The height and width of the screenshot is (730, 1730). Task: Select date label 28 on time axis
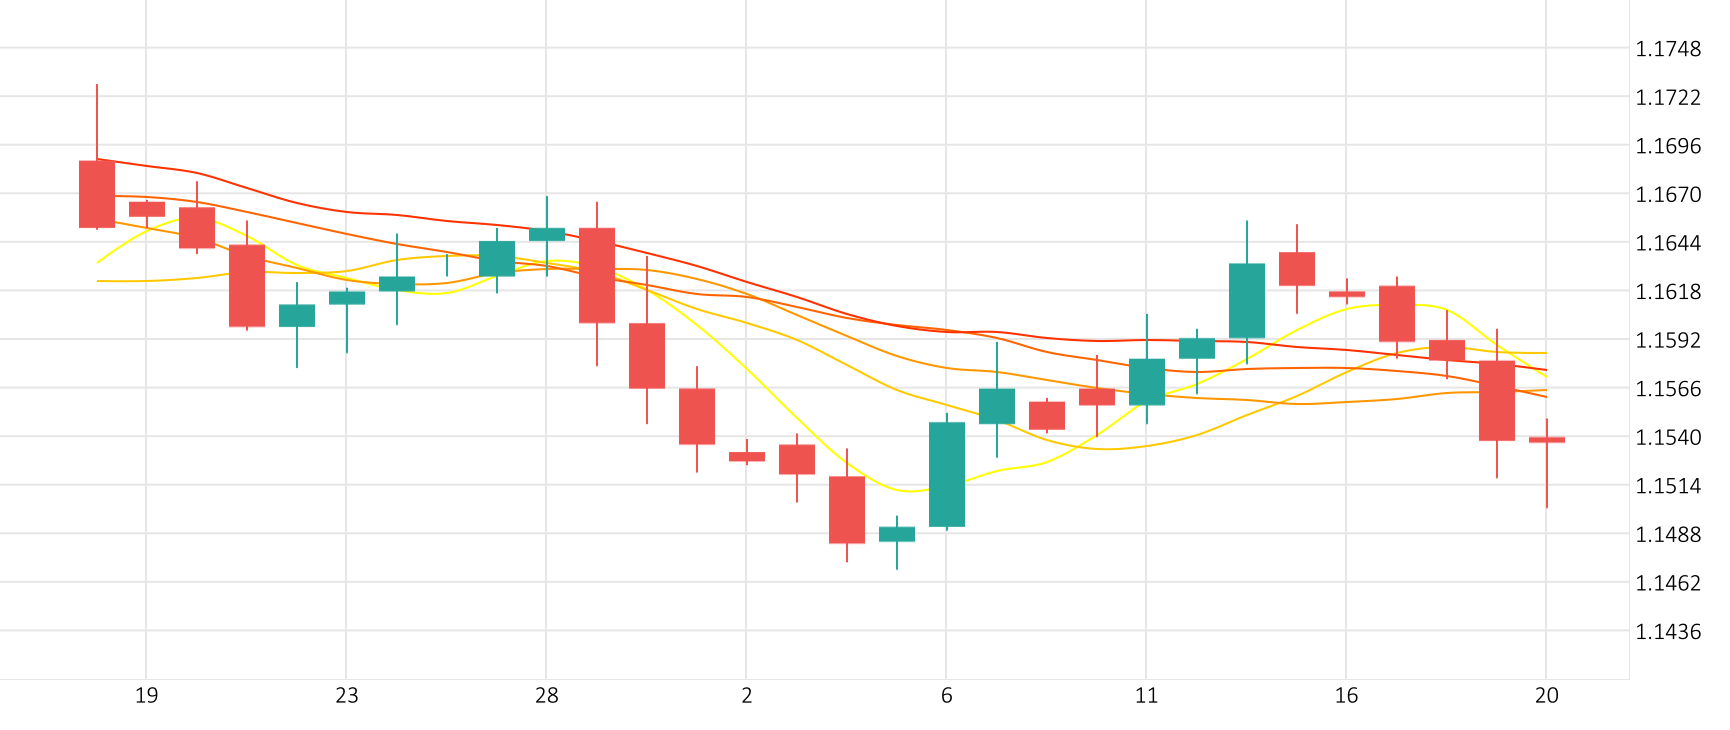546,696
